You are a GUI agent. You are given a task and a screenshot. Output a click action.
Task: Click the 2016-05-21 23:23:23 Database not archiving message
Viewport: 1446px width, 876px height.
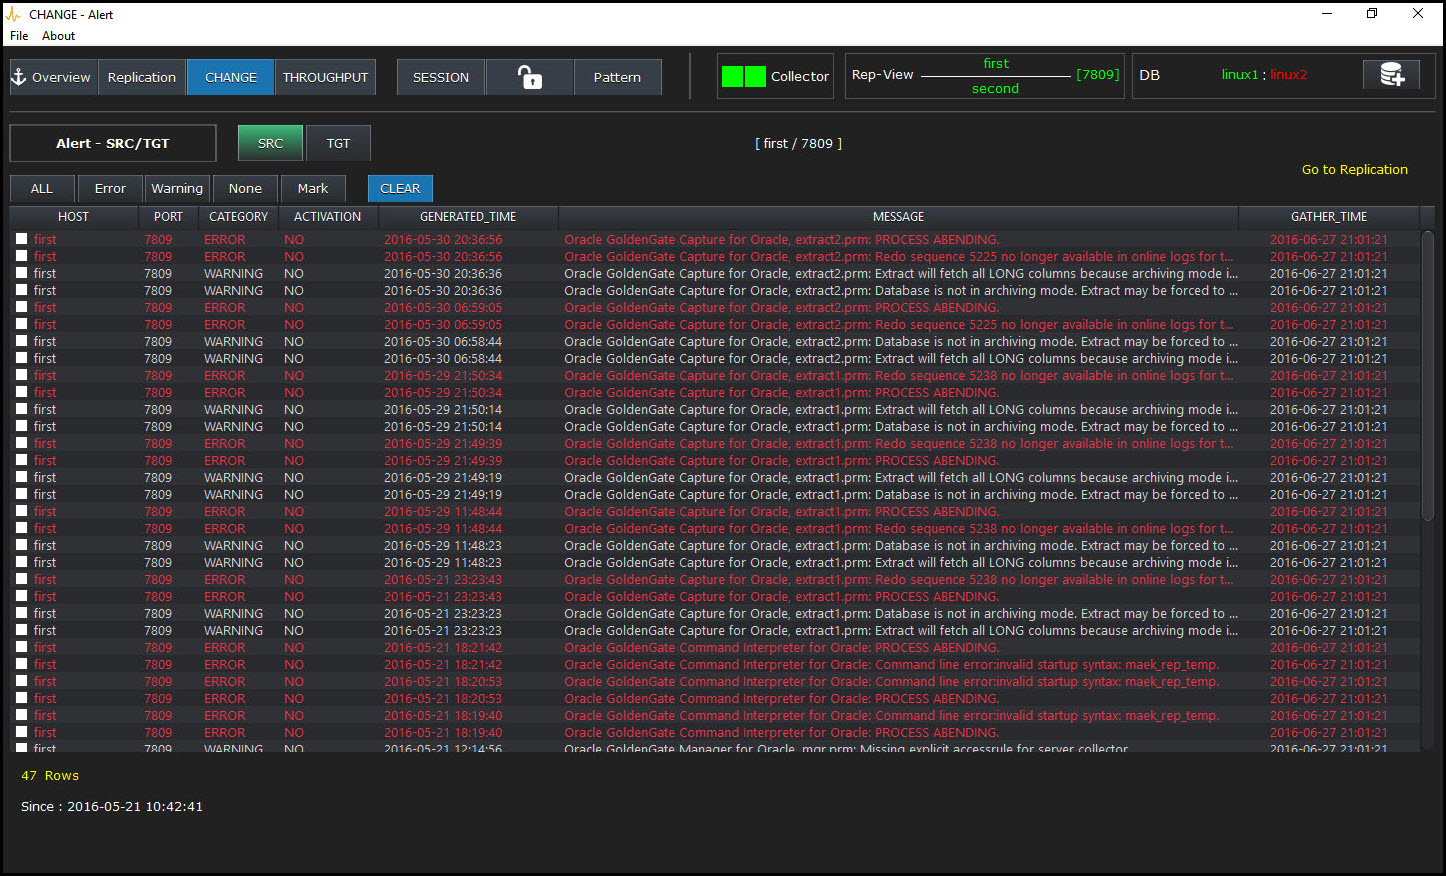pos(901,613)
